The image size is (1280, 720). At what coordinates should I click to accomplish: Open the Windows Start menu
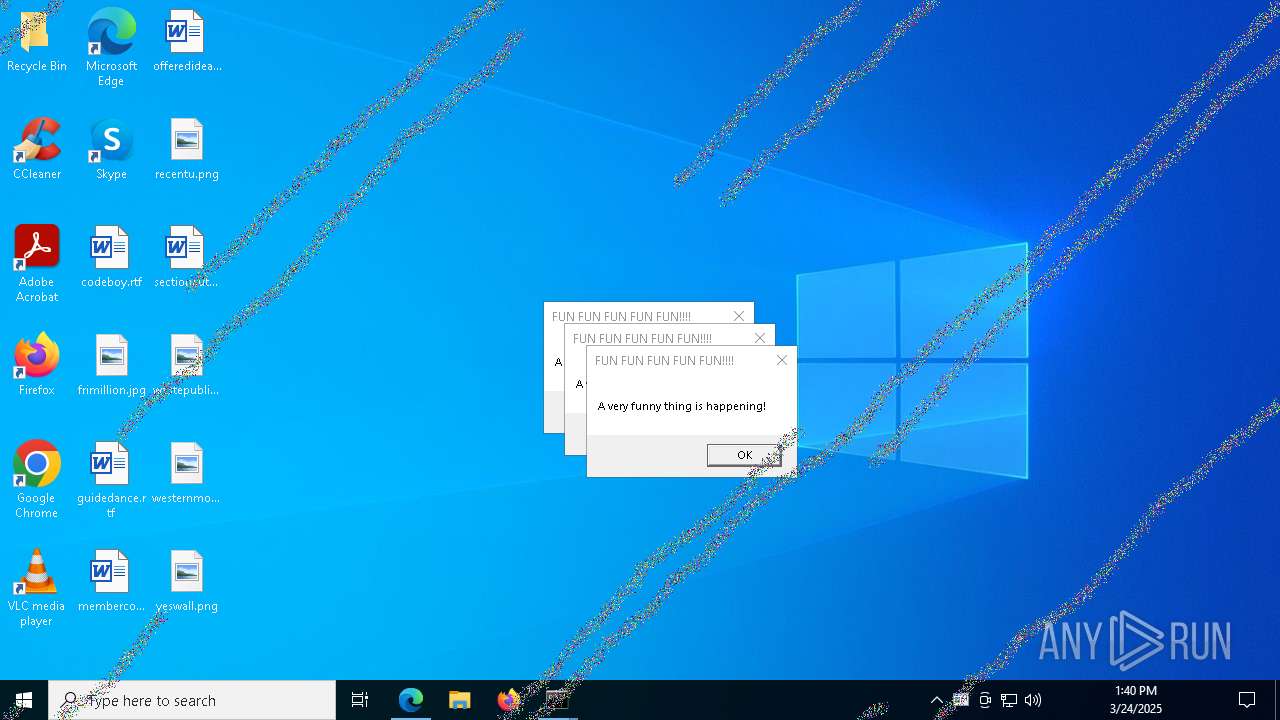pos(24,700)
